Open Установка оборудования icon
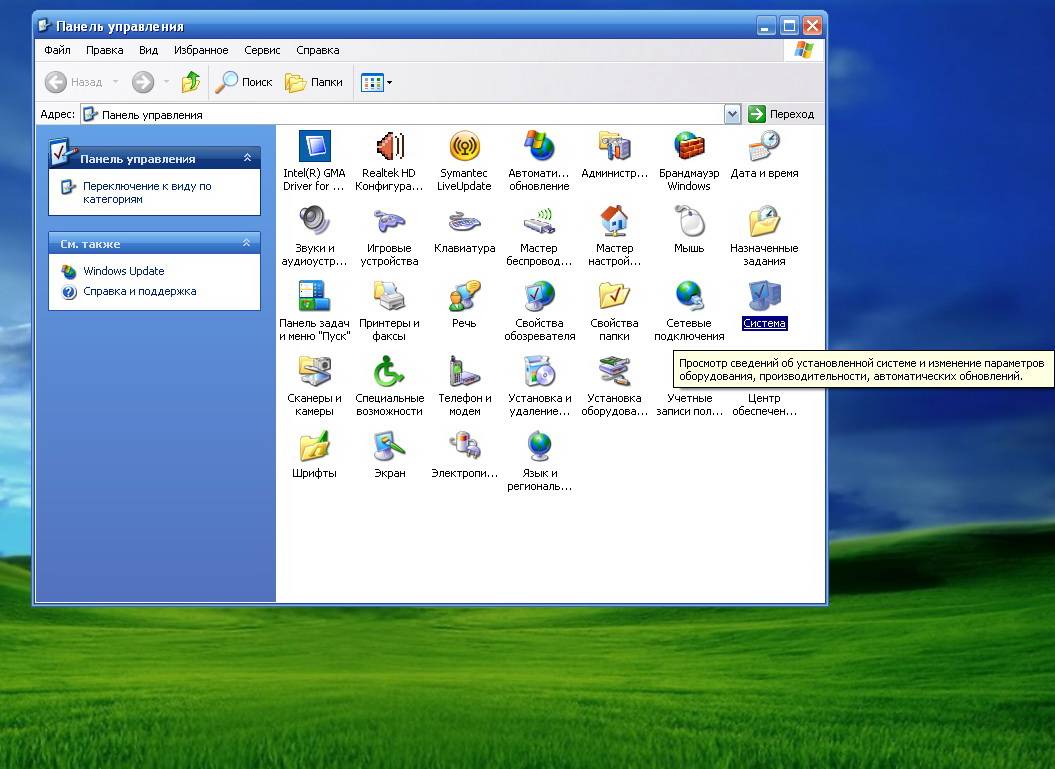Viewport: 1055px width, 769px height. click(614, 371)
